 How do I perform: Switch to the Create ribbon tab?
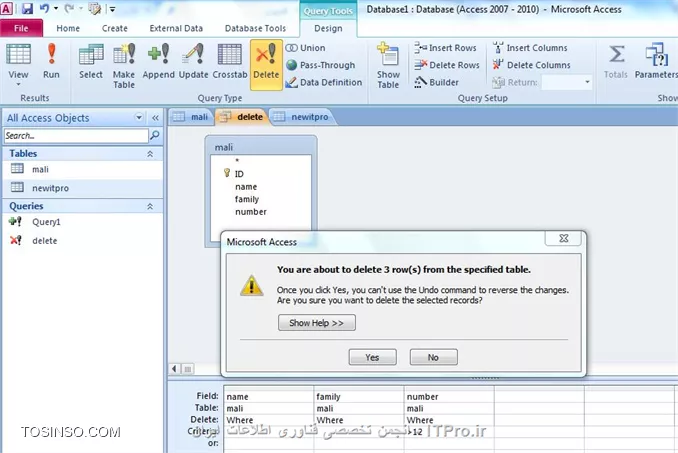pyautogui.click(x=115, y=28)
